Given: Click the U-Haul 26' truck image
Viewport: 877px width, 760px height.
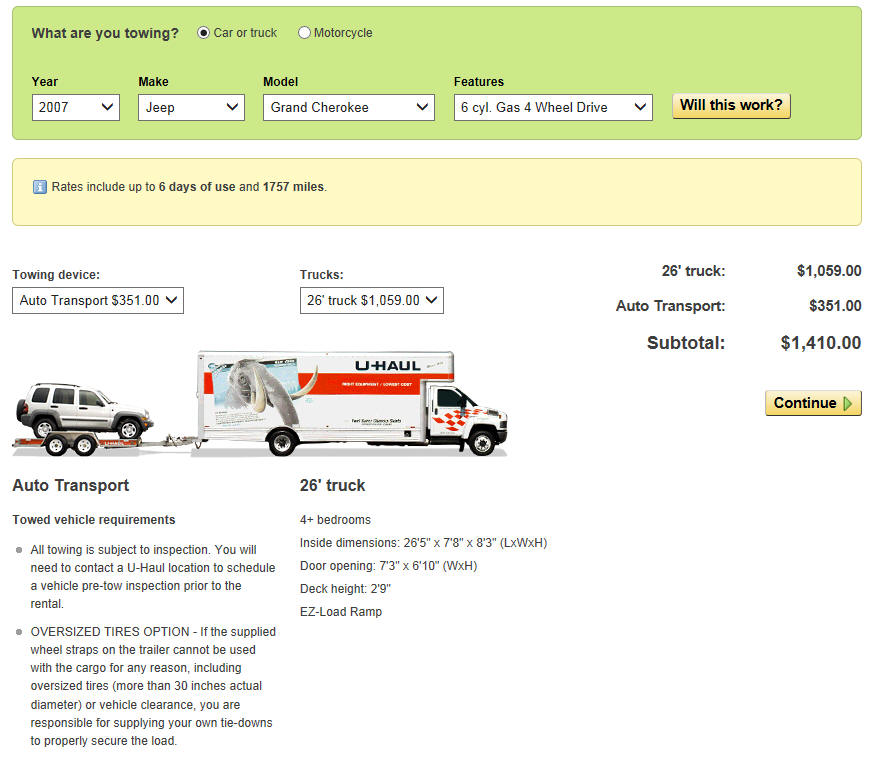Looking at the screenshot, I should 352,403.
